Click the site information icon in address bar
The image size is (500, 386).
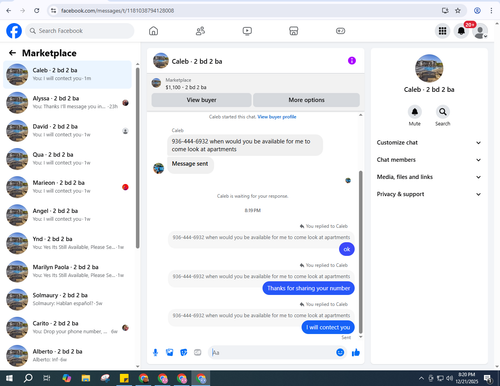(54, 11)
